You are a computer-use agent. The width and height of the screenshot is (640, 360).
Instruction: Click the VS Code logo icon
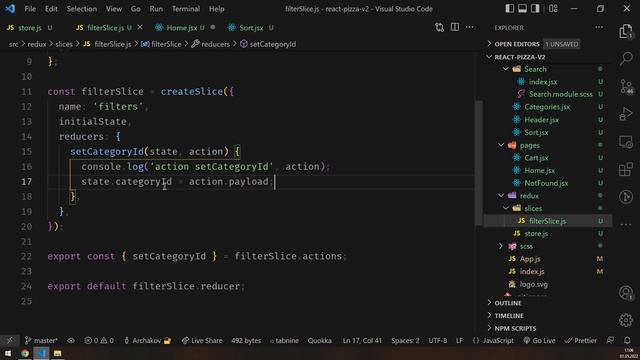[x=10, y=9]
